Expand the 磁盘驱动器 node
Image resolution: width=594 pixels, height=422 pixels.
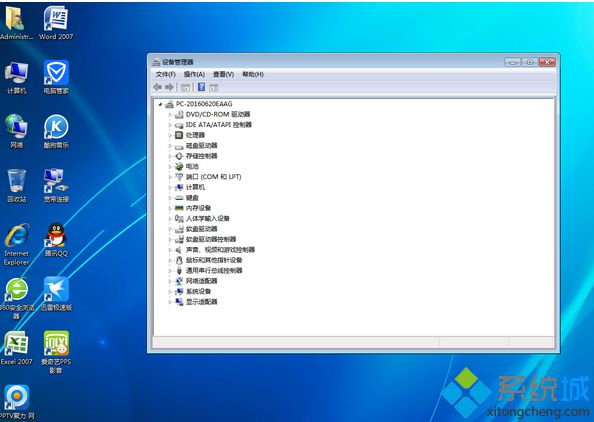170,145
